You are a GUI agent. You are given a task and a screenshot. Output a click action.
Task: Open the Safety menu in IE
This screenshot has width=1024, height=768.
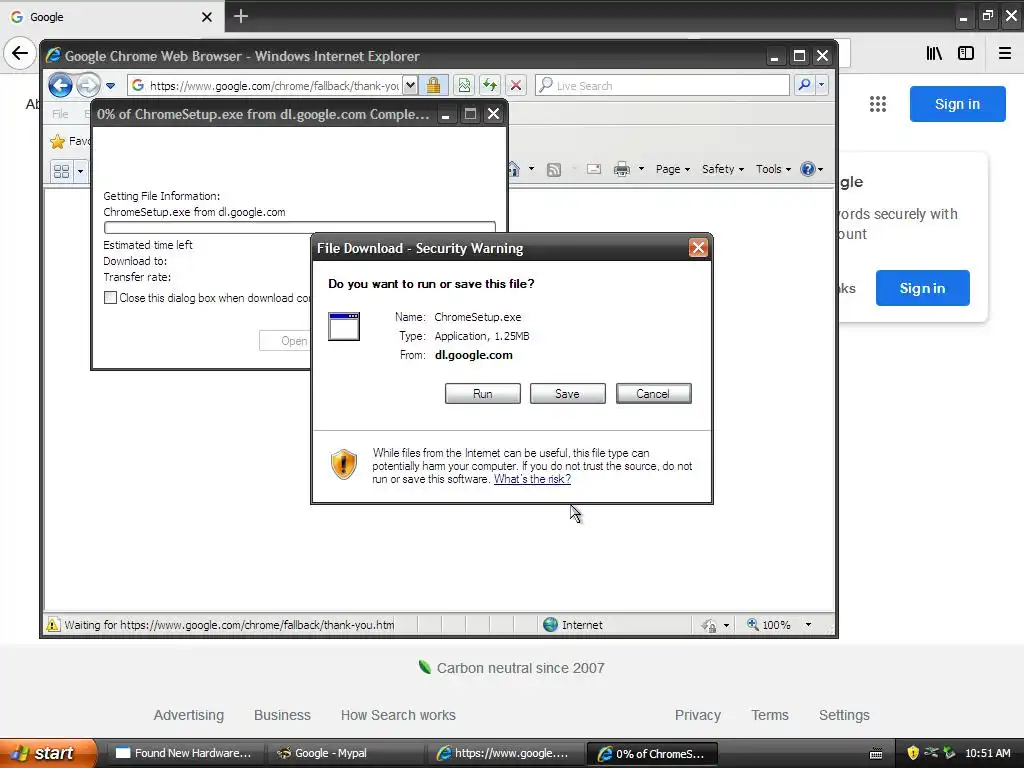coord(723,169)
